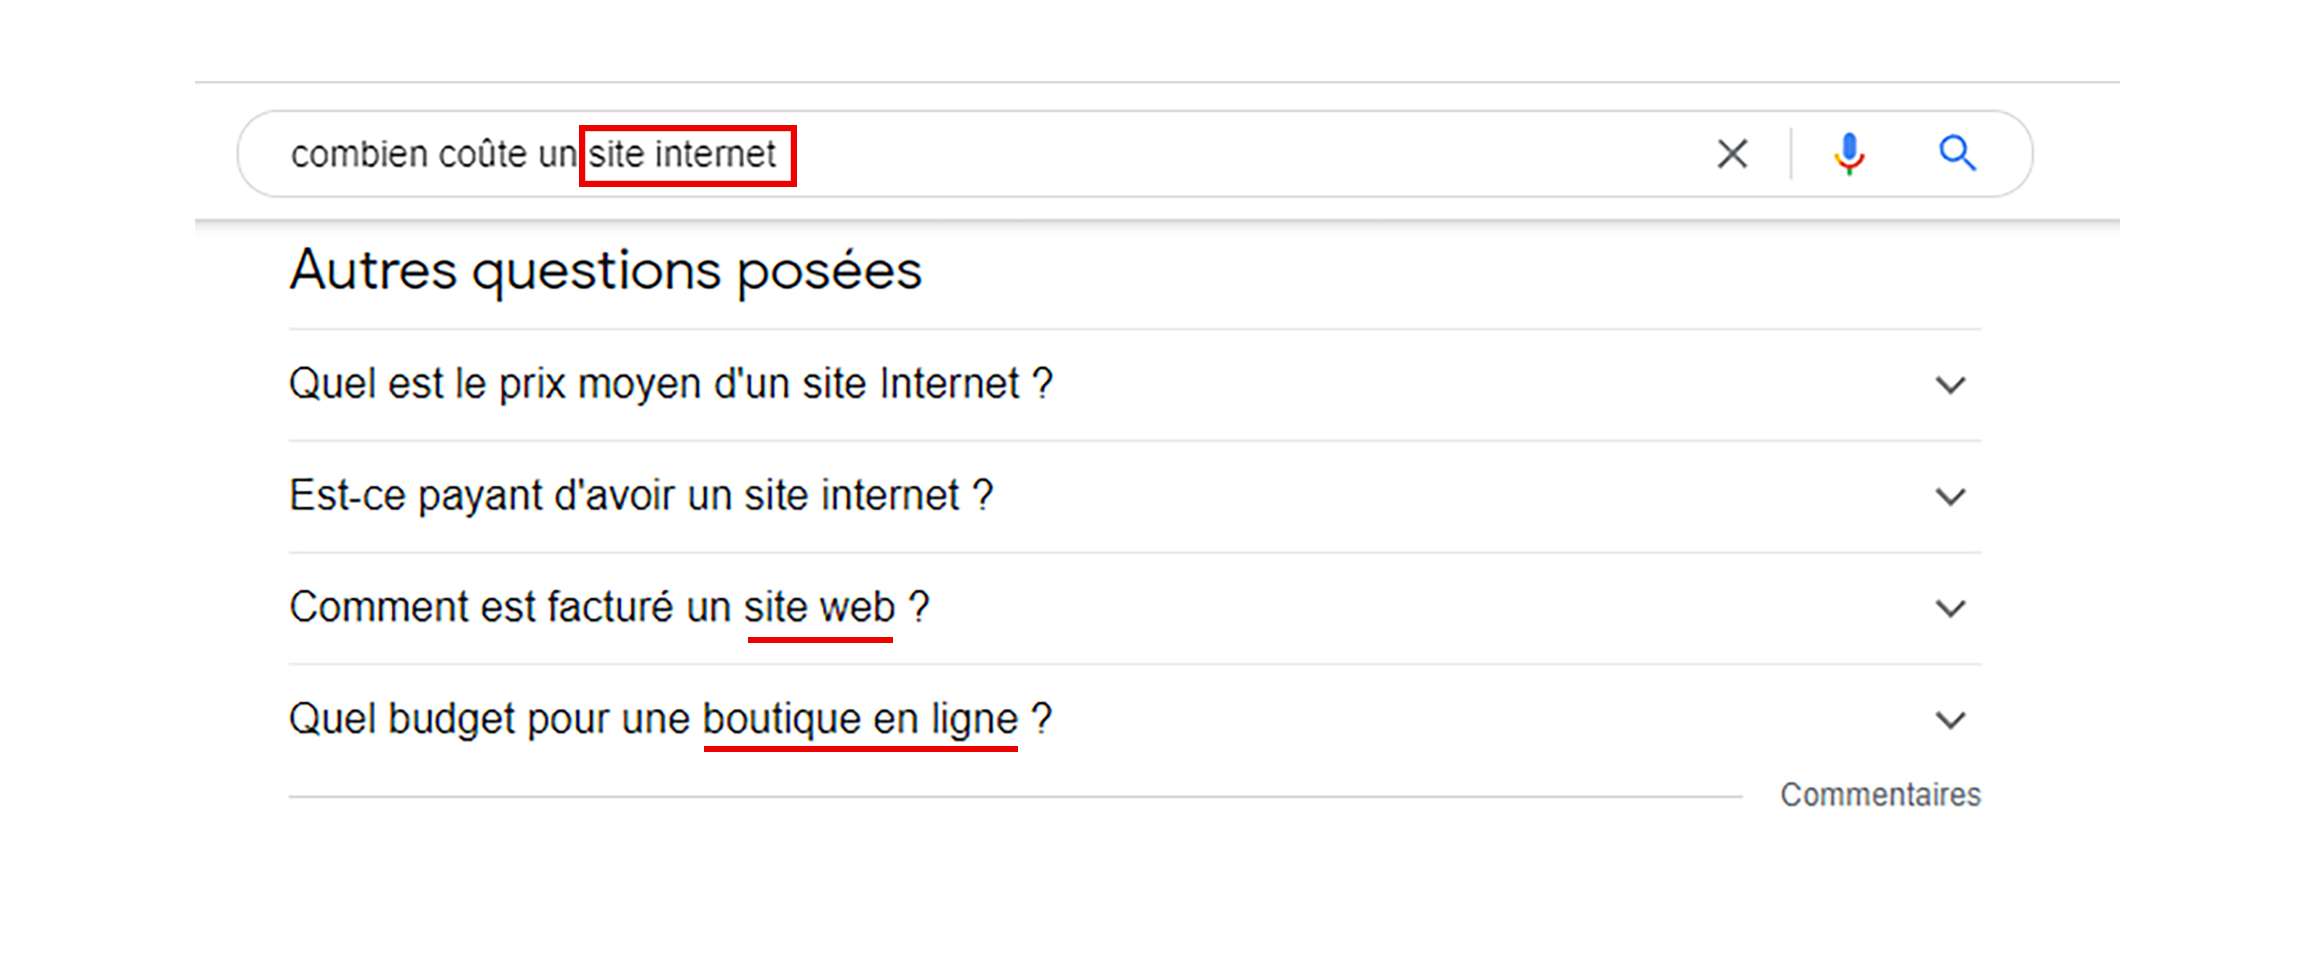The image size is (2316, 966).
Task: Expand chevron for 'Comment est facturé' question
Action: tap(1950, 608)
